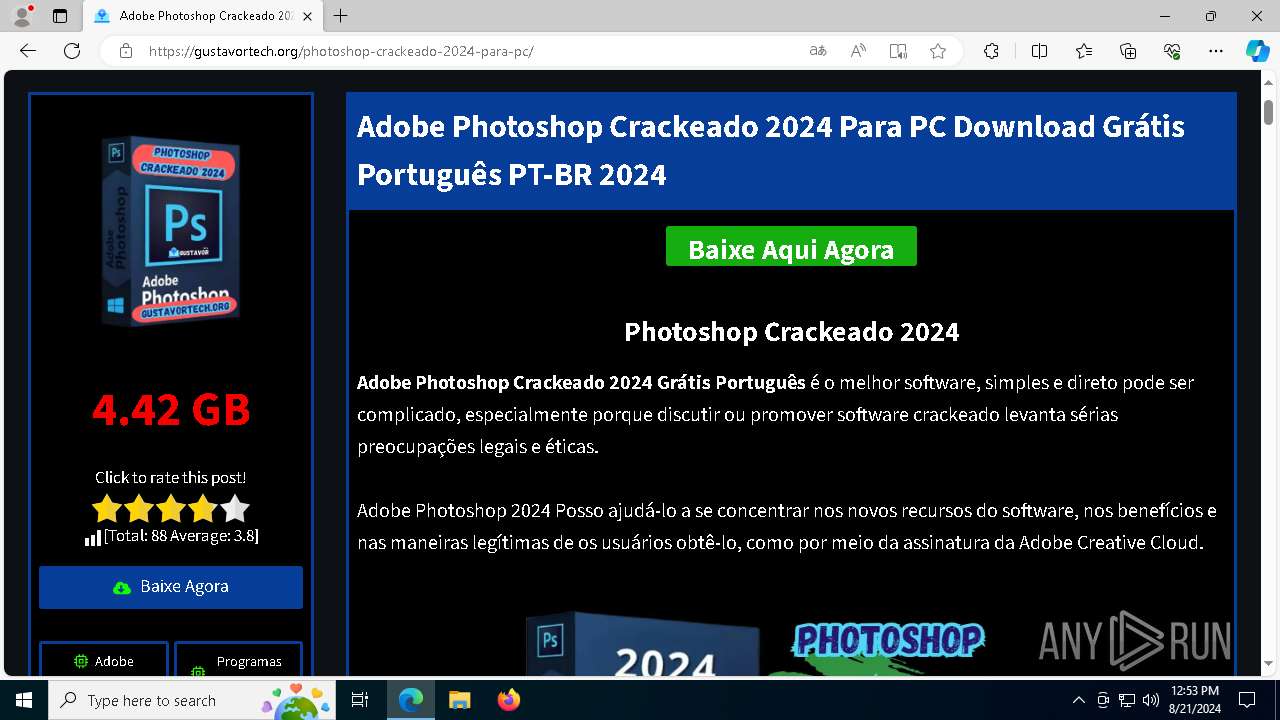Open the Windows Start menu
The height and width of the screenshot is (720, 1280).
(x=24, y=700)
